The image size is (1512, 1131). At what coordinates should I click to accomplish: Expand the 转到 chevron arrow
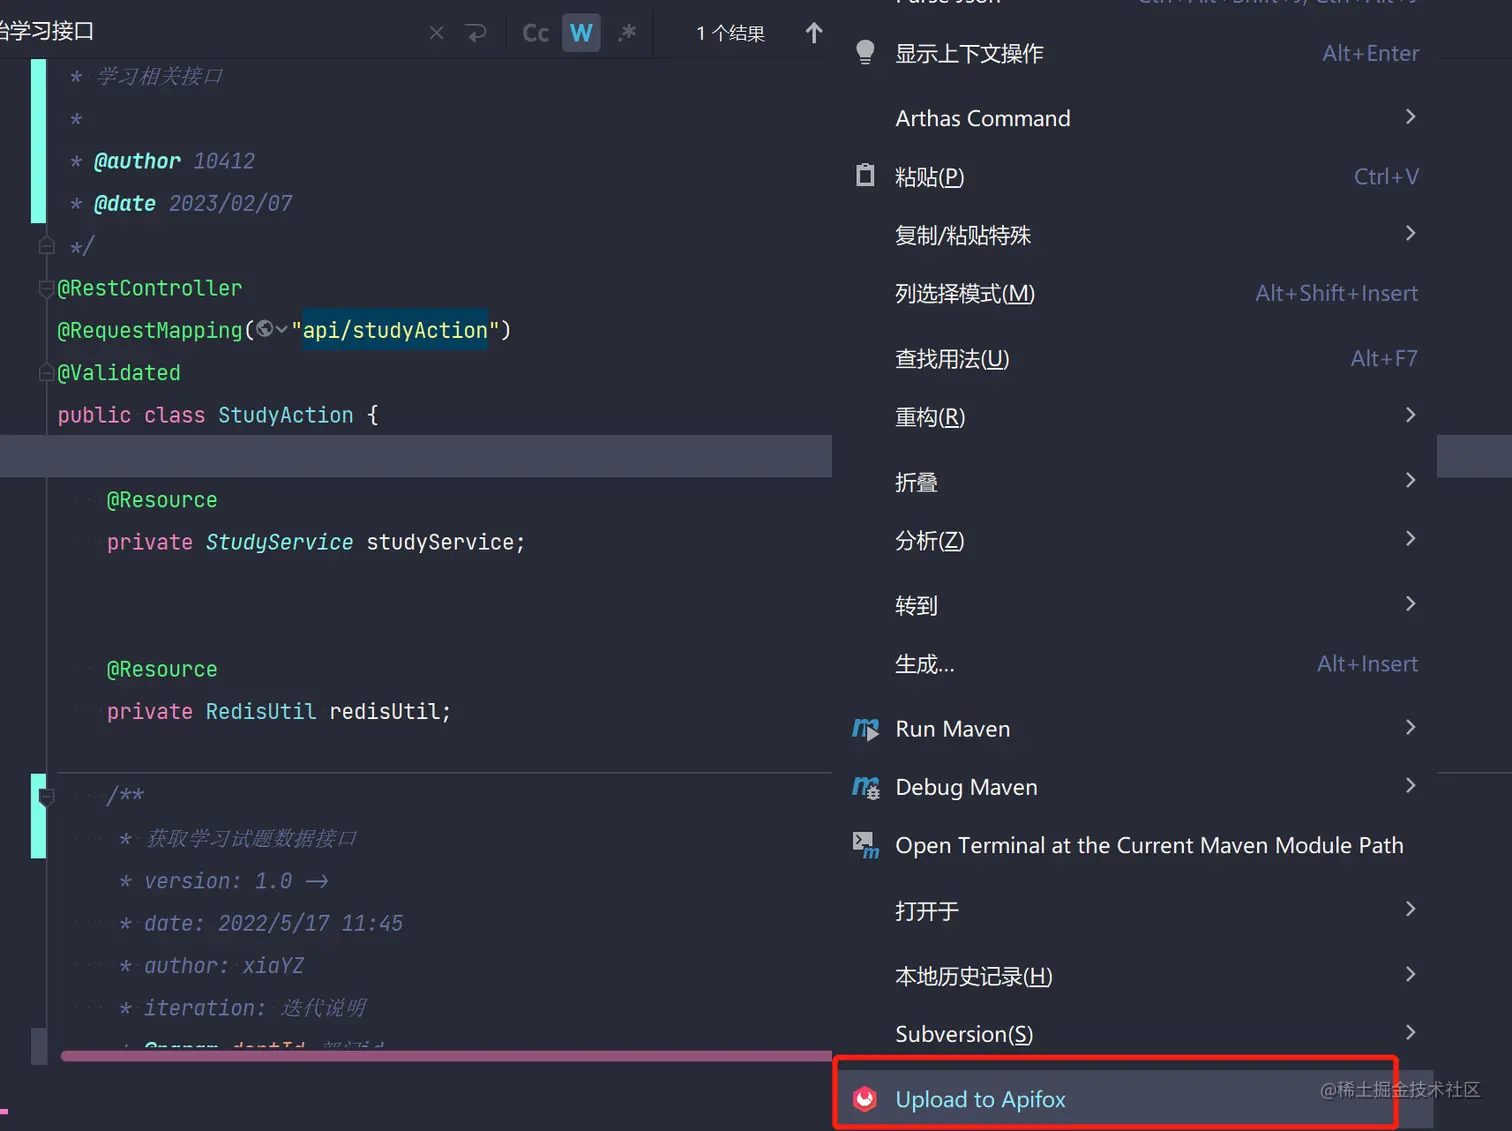[1410, 604]
